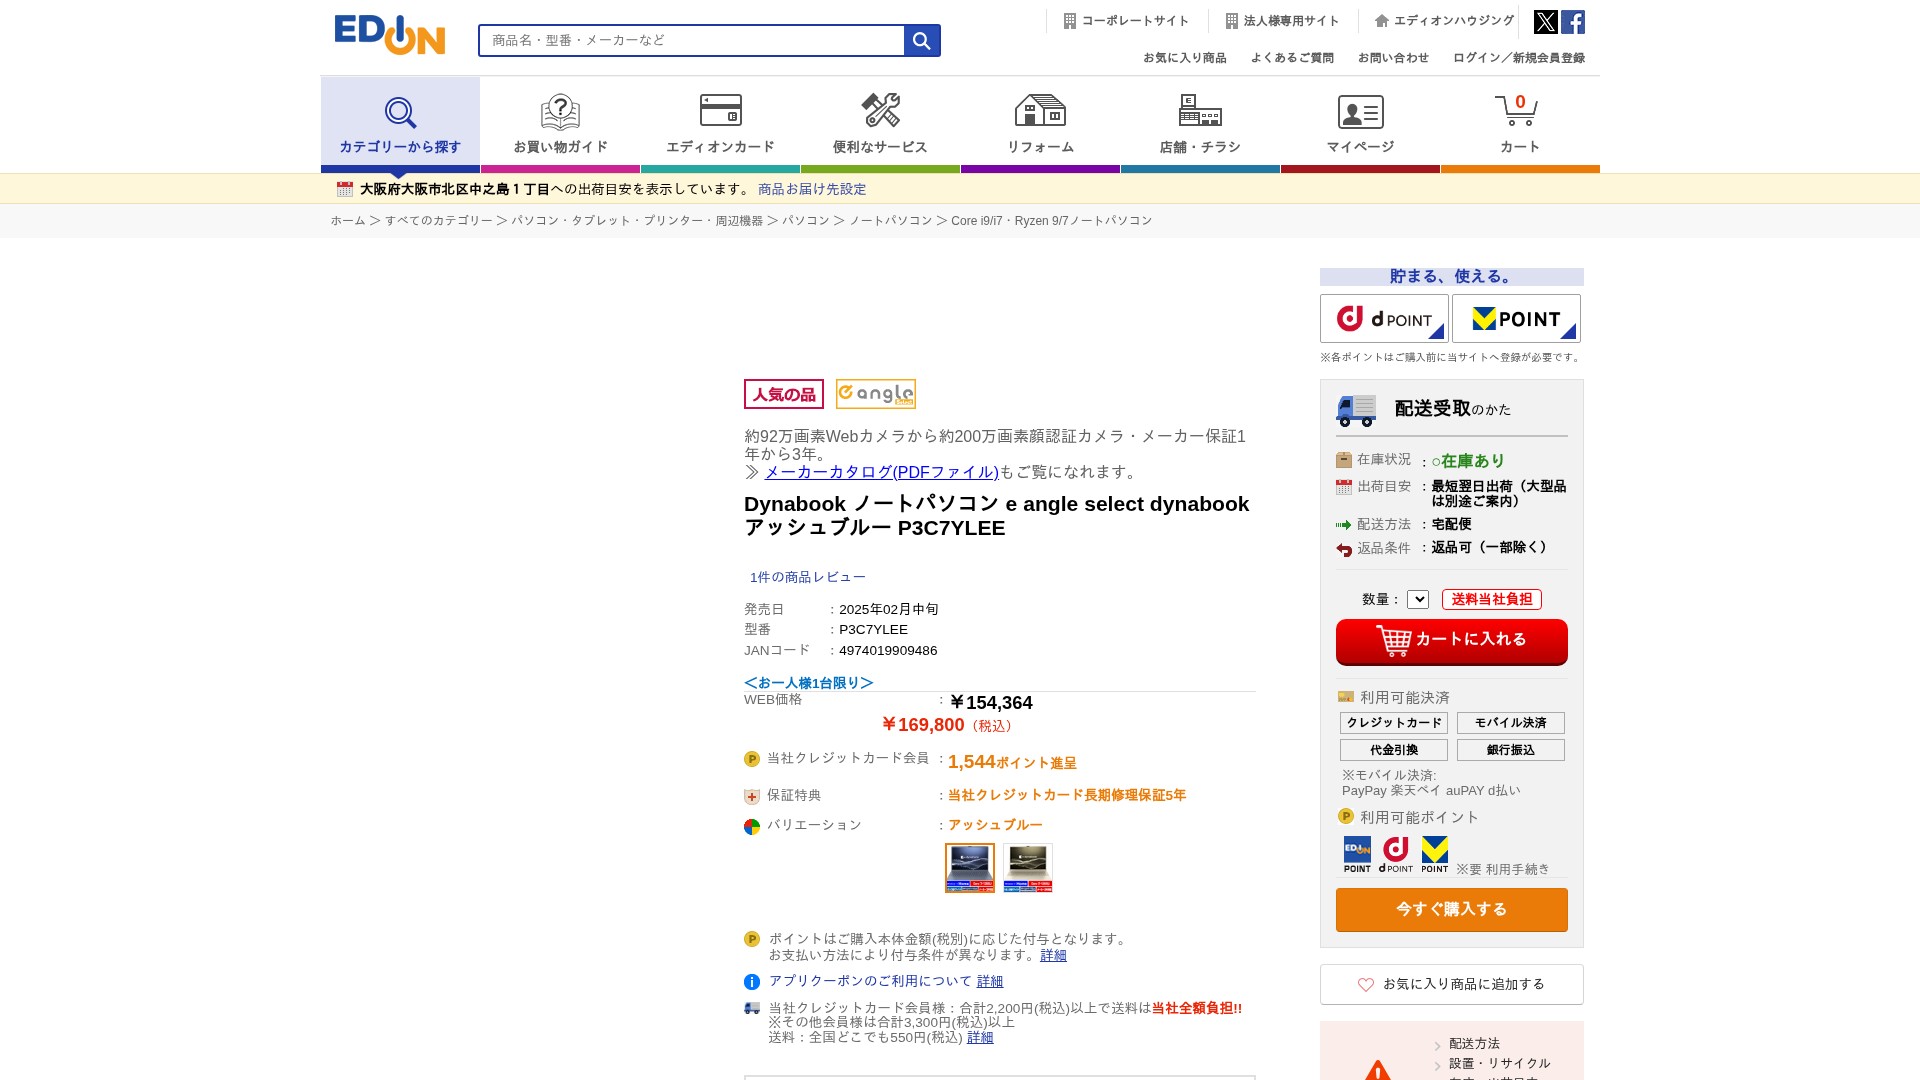
Task: Open the Facebook icon
Action: click(1573, 22)
